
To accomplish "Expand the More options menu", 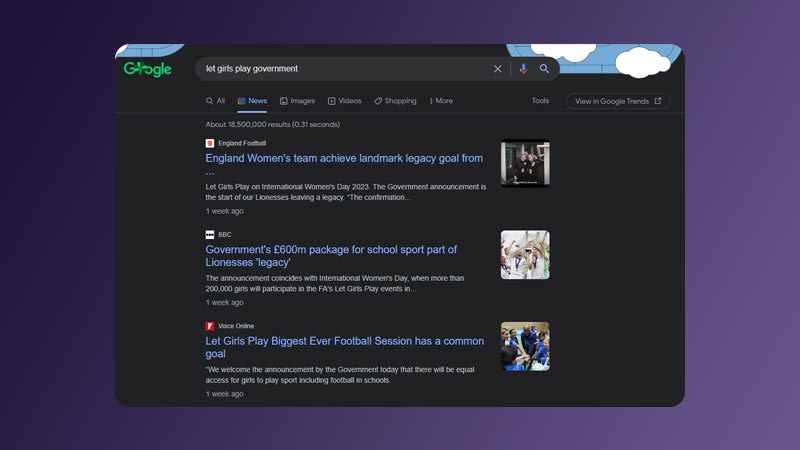I will click(441, 101).
